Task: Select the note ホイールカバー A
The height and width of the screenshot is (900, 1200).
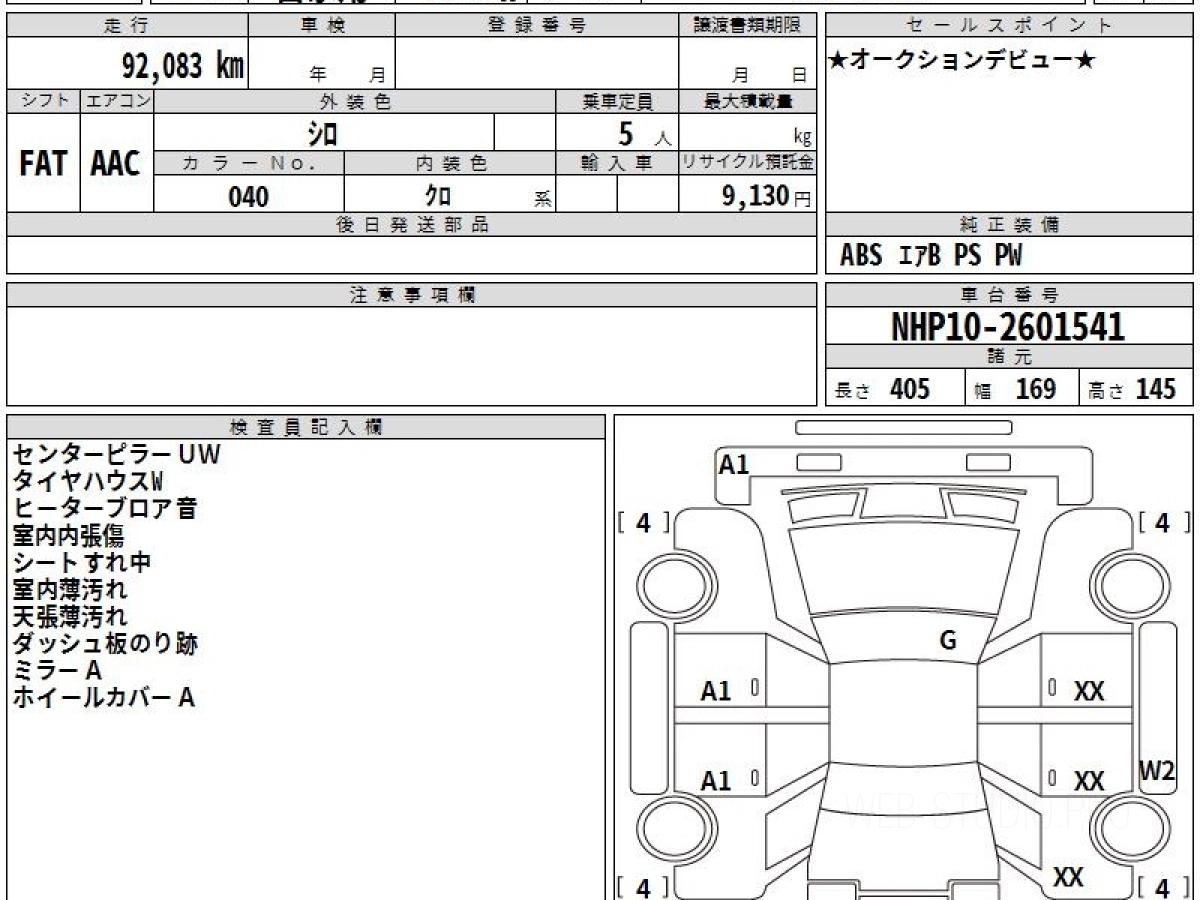Action: point(103,698)
